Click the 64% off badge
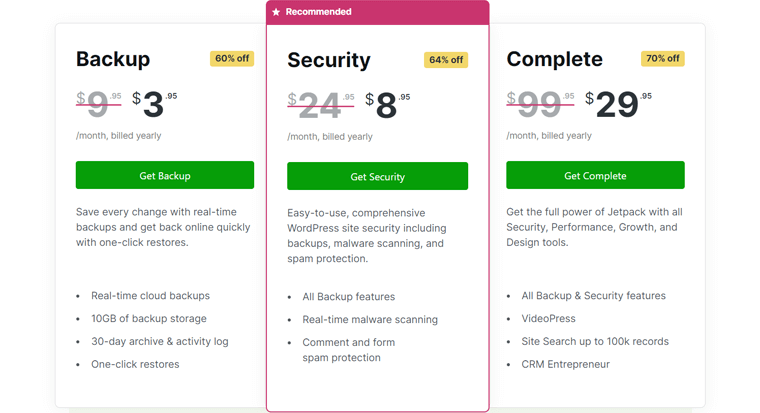This screenshot has width=760, height=413. click(446, 60)
